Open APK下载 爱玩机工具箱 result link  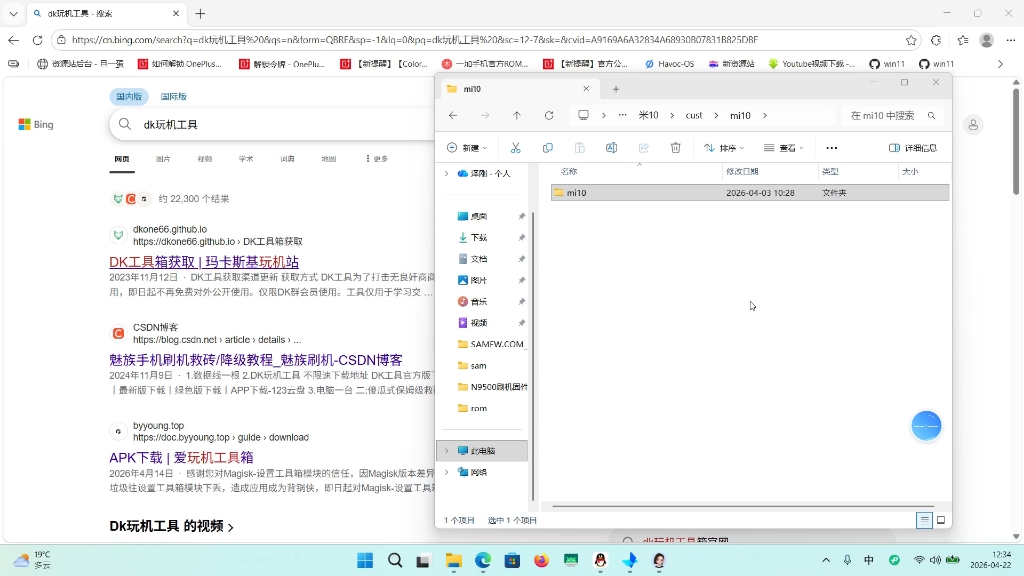pos(181,458)
